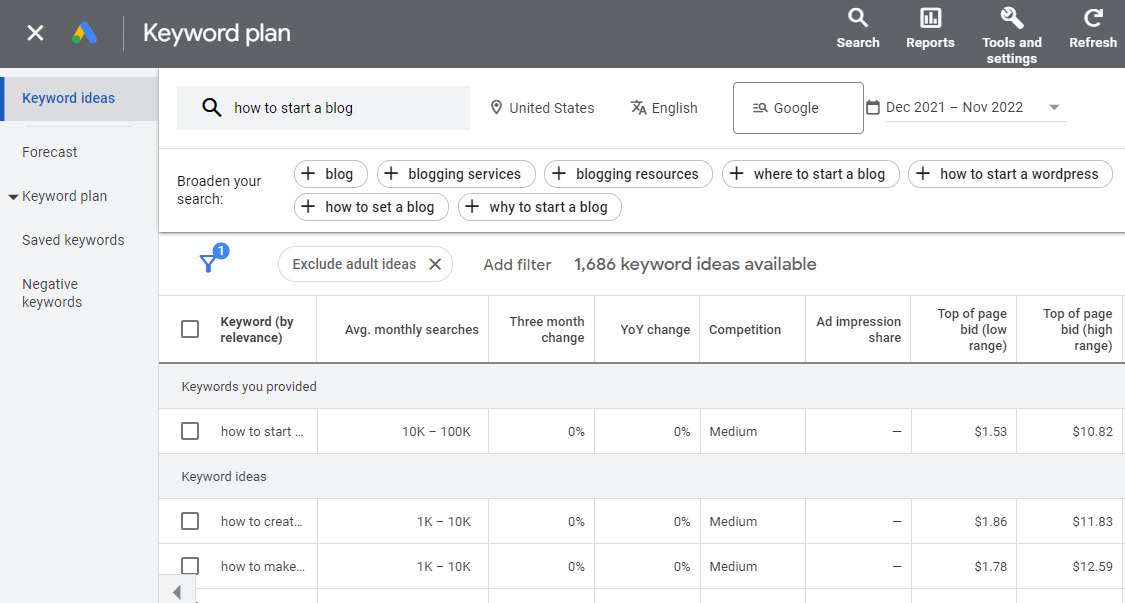Toggle the select-all keywords header checkbox

(190, 329)
